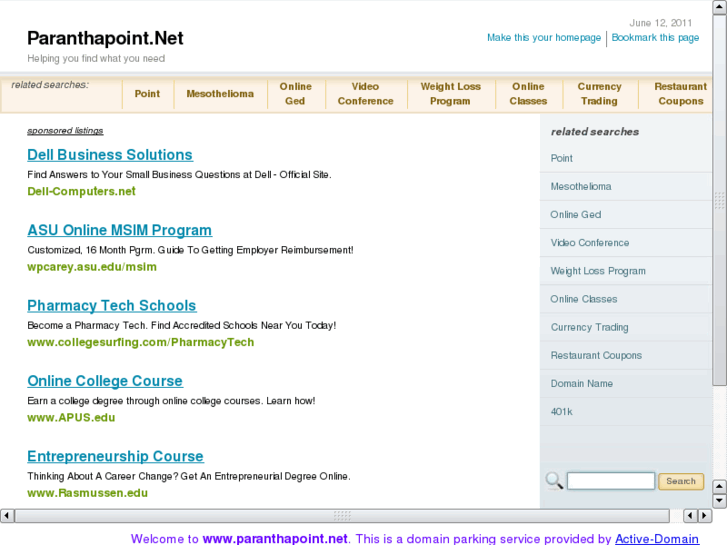727x545 pixels.
Task: Visit www.Rasmussen.edu URL
Action: pyautogui.click(x=88, y=493)
